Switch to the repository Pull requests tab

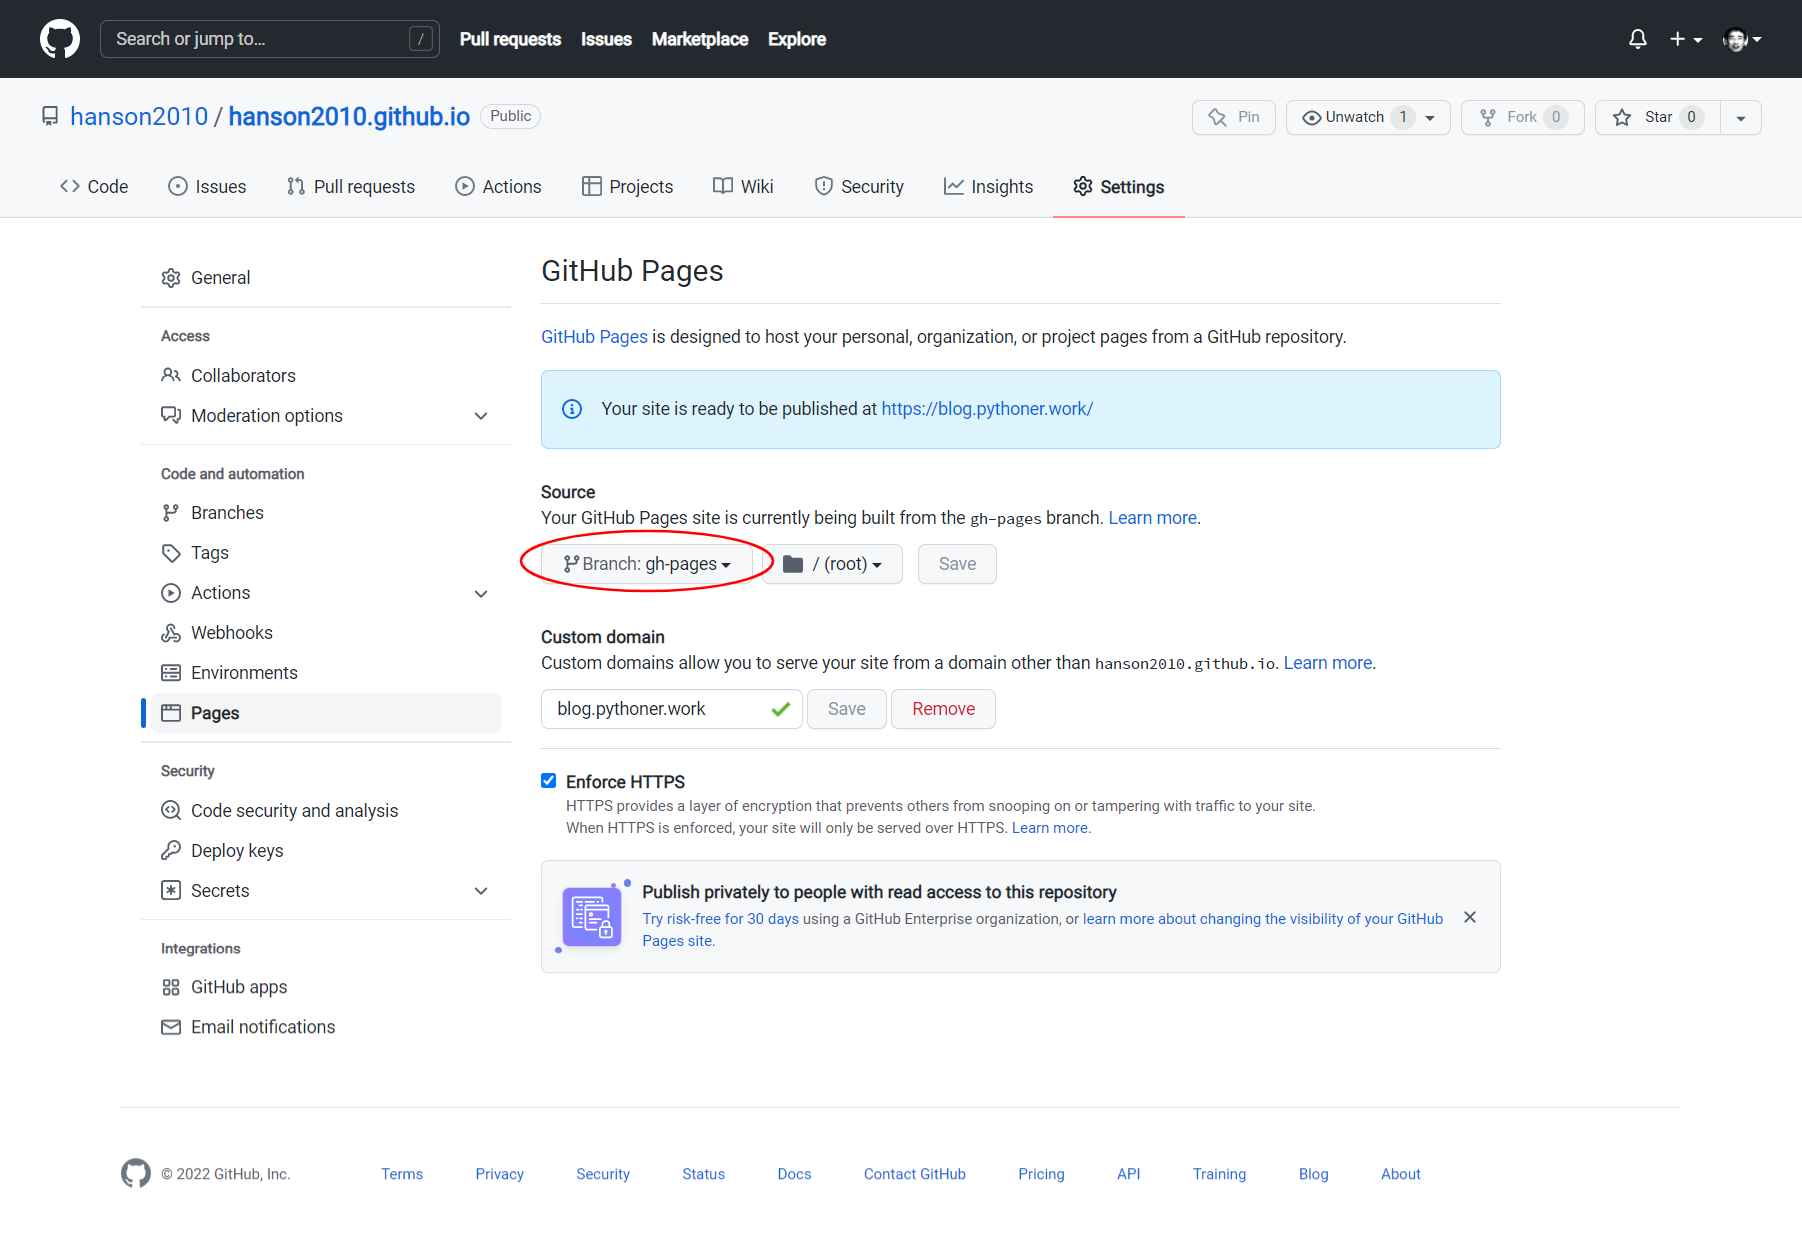(350, 187)
